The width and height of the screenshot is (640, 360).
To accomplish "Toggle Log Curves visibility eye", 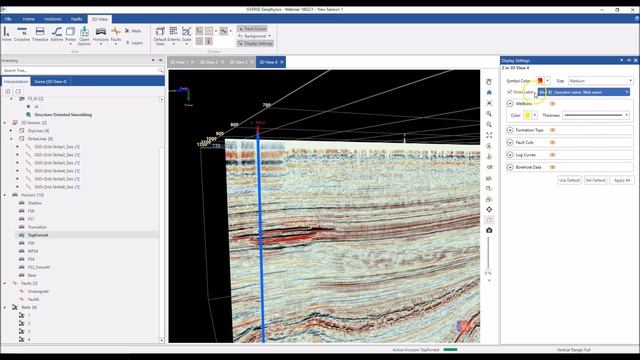I will pos(553,155).
